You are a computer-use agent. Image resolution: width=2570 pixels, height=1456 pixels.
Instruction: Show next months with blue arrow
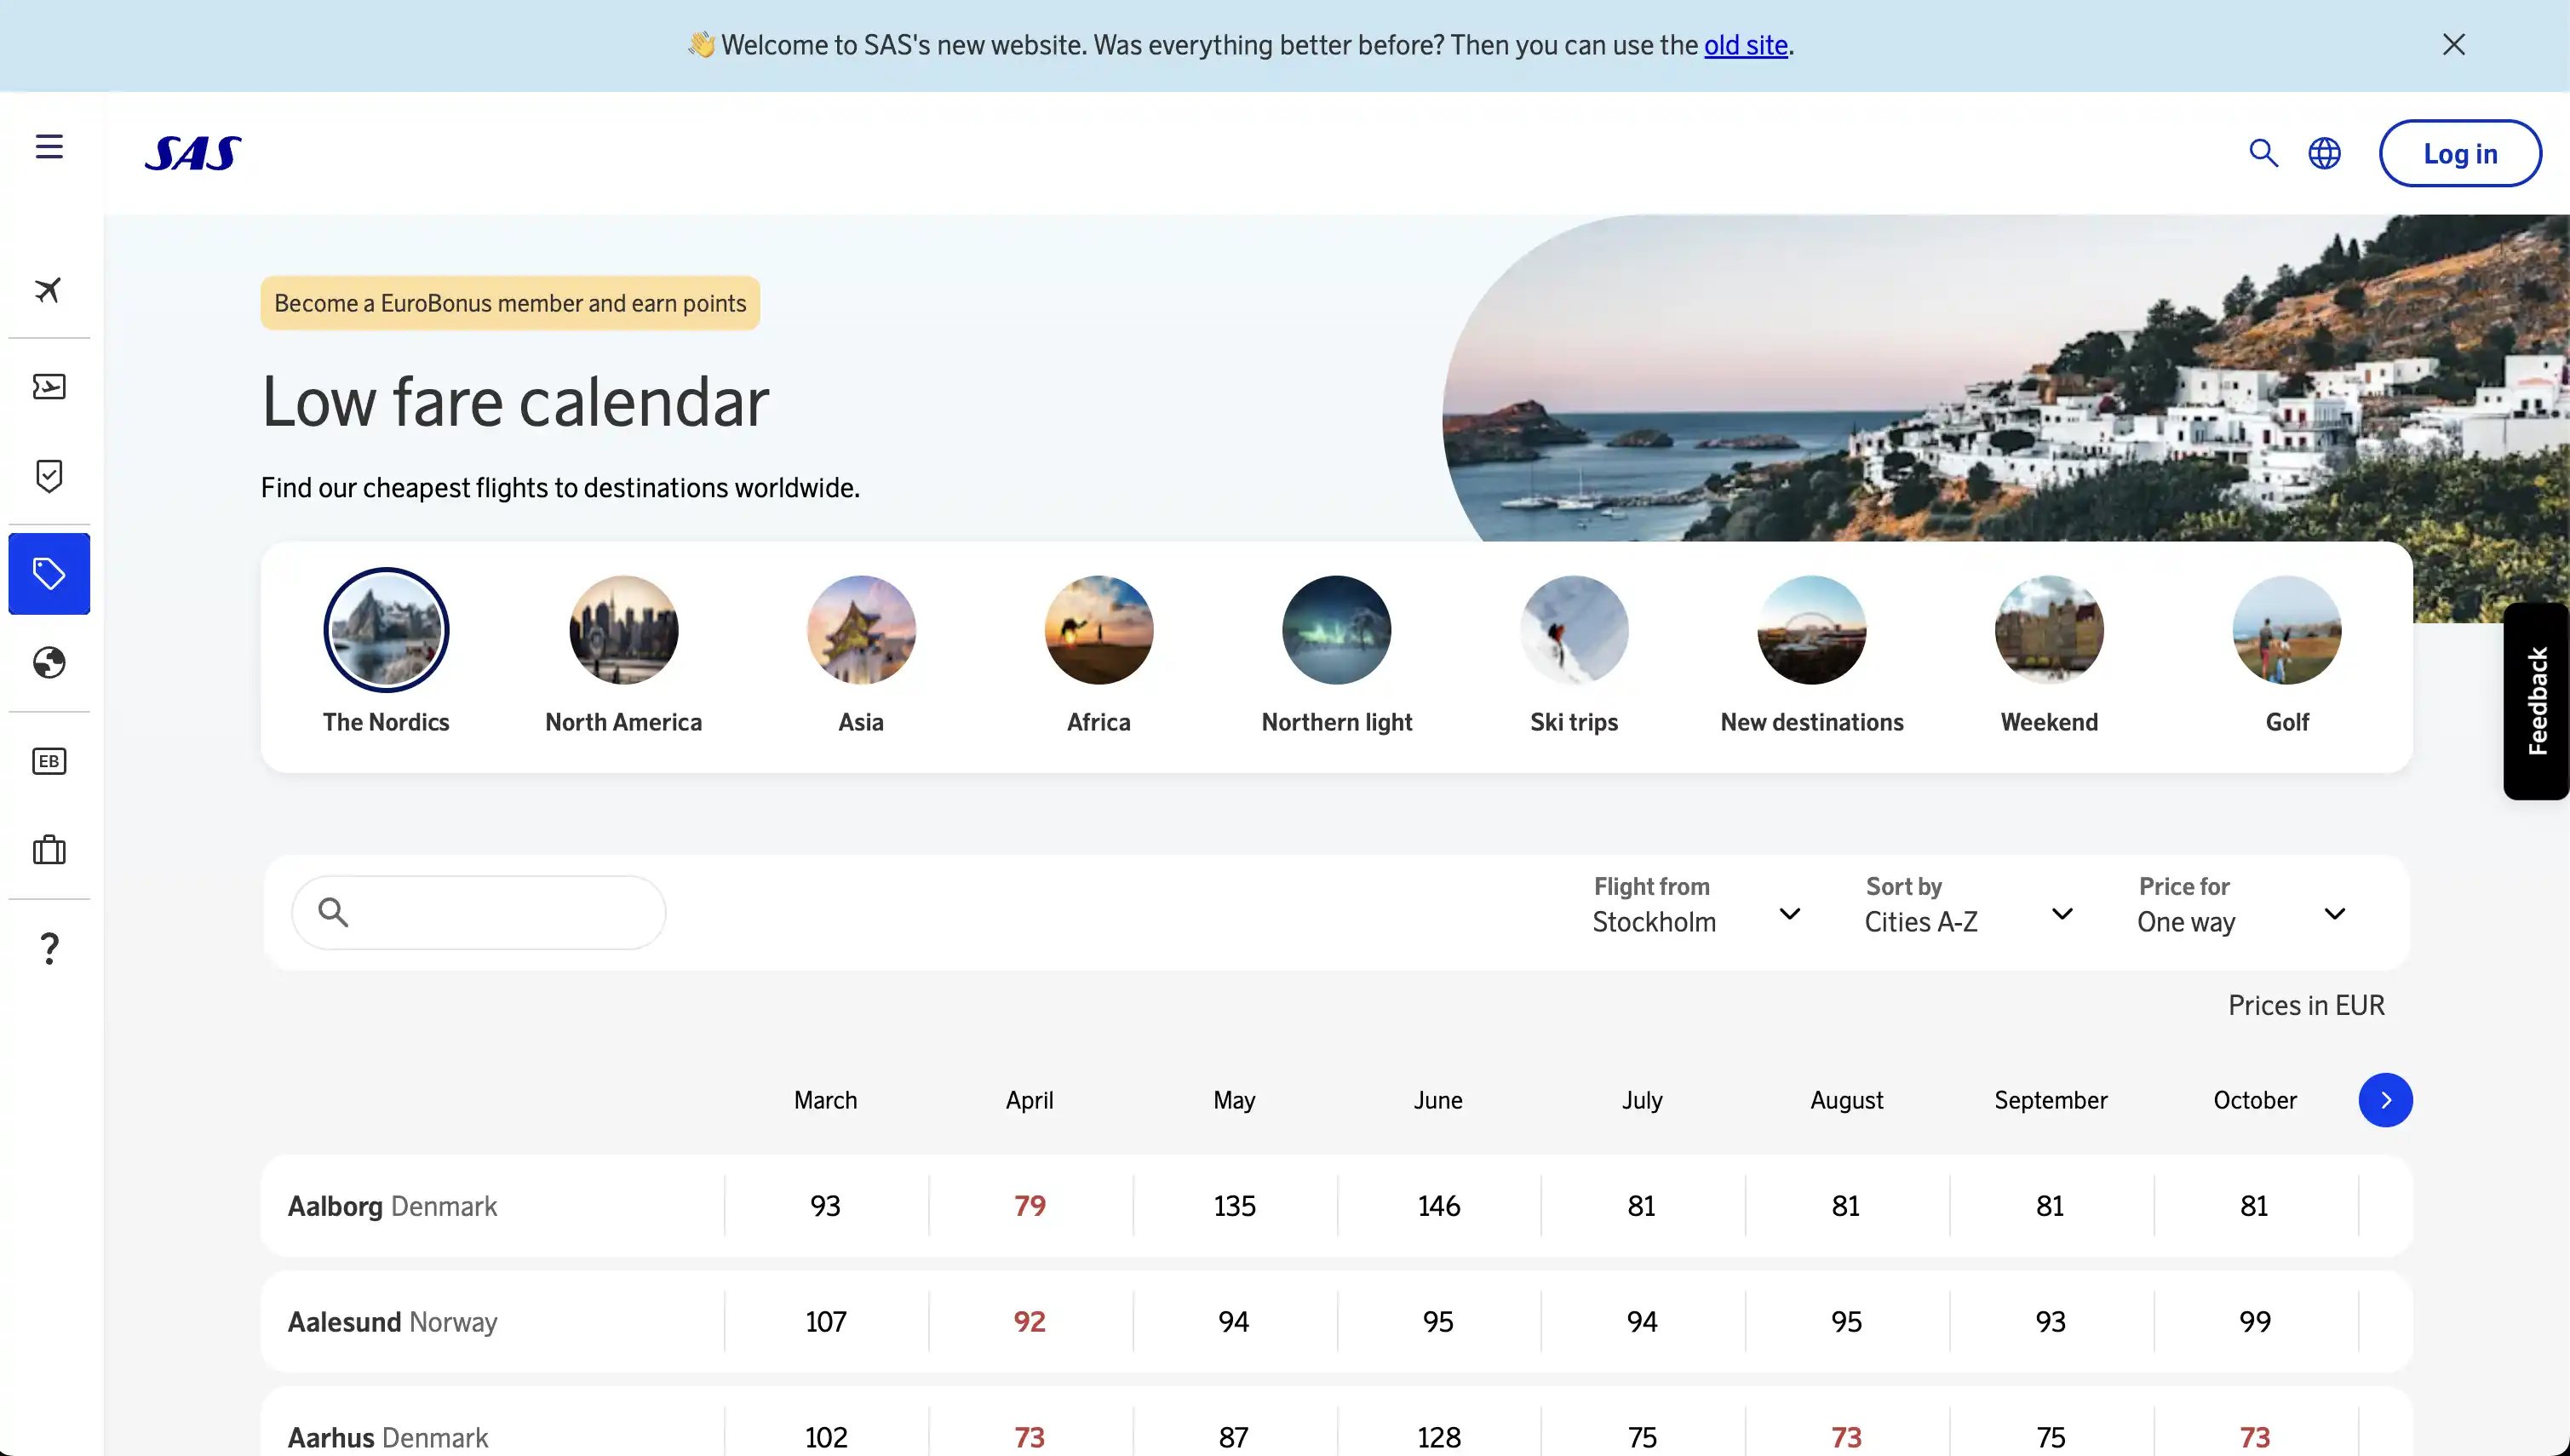click(x=2385, y=1100)
